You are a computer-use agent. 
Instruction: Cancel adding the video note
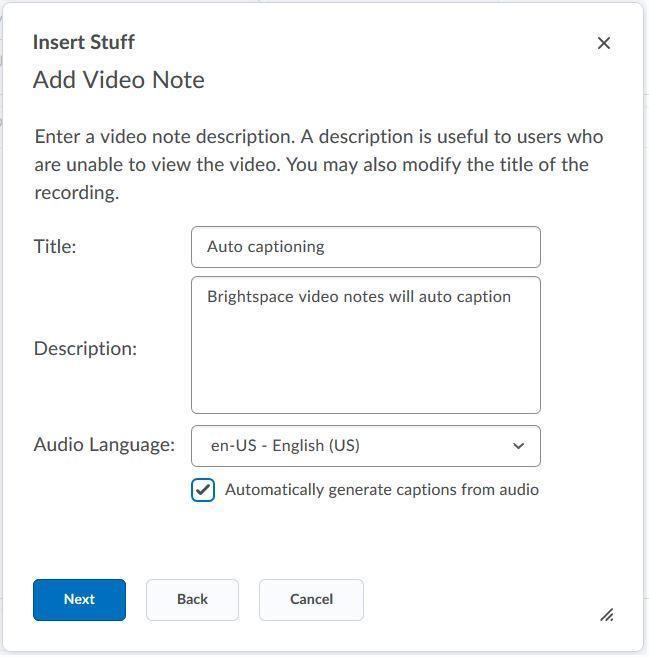pyautogui.click(x=311, y=600)
